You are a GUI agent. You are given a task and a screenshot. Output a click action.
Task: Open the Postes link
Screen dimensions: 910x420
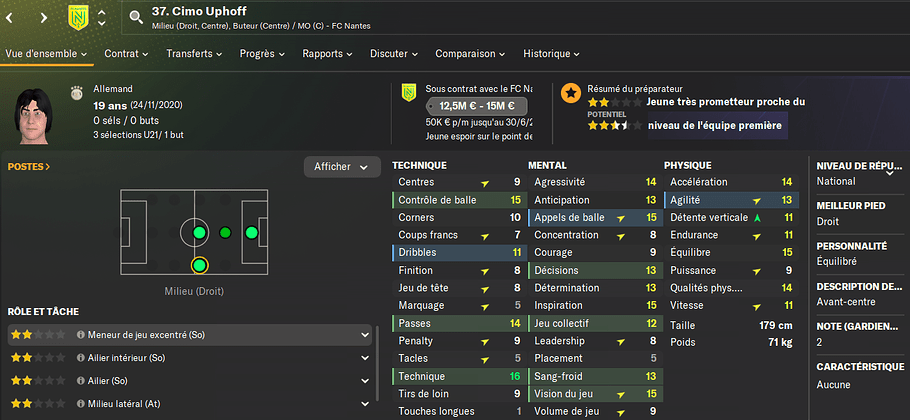click(28, 166)
